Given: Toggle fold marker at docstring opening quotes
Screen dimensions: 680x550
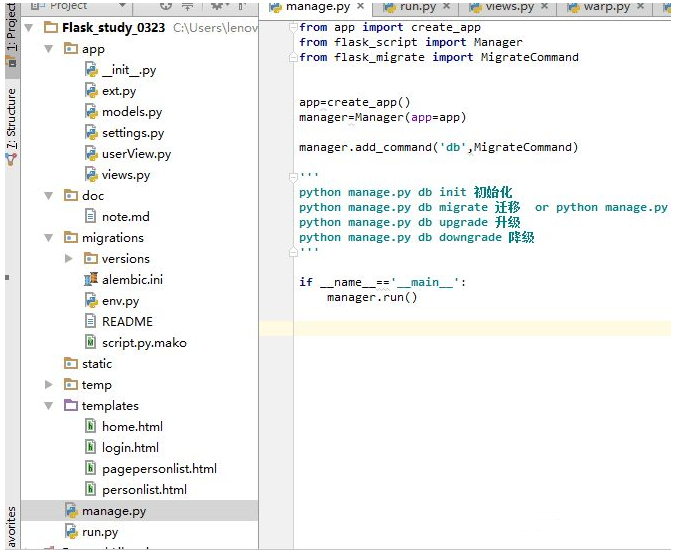Looking at the screenshot, I should 293,177.
